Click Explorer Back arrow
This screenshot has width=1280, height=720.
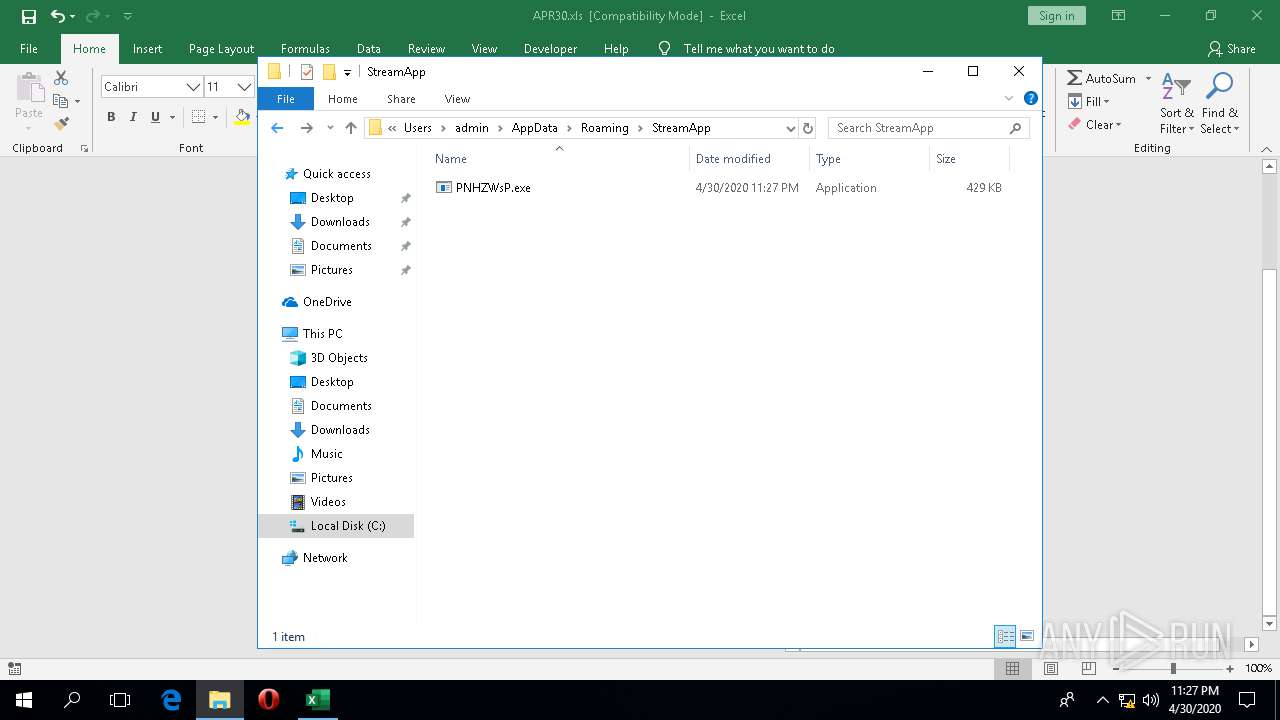tap(278, 128)
